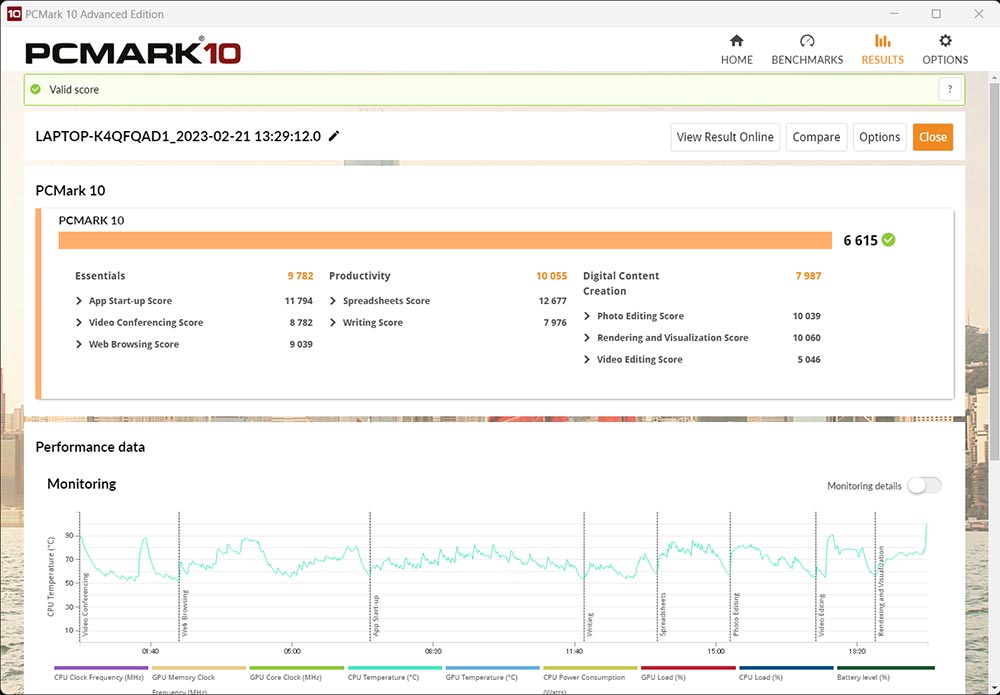Click the PCMark 10 logo
1000x695 pixels.
tap(133, 52)
